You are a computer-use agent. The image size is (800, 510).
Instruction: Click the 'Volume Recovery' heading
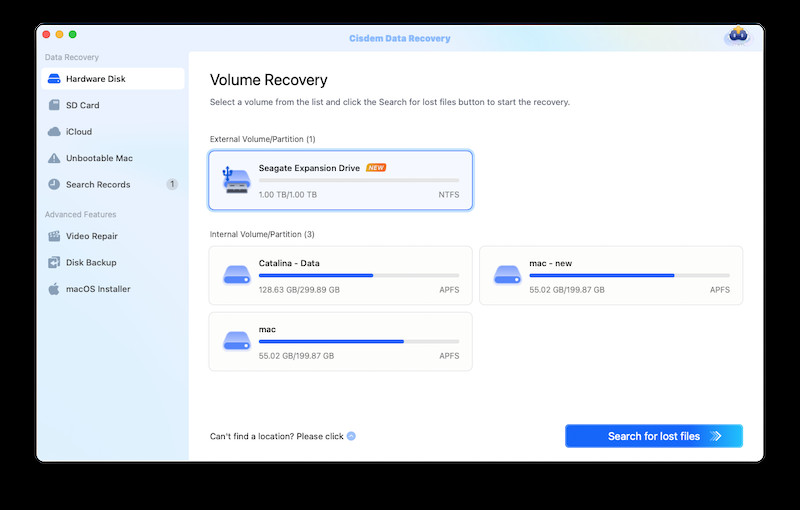coord(268,80)
